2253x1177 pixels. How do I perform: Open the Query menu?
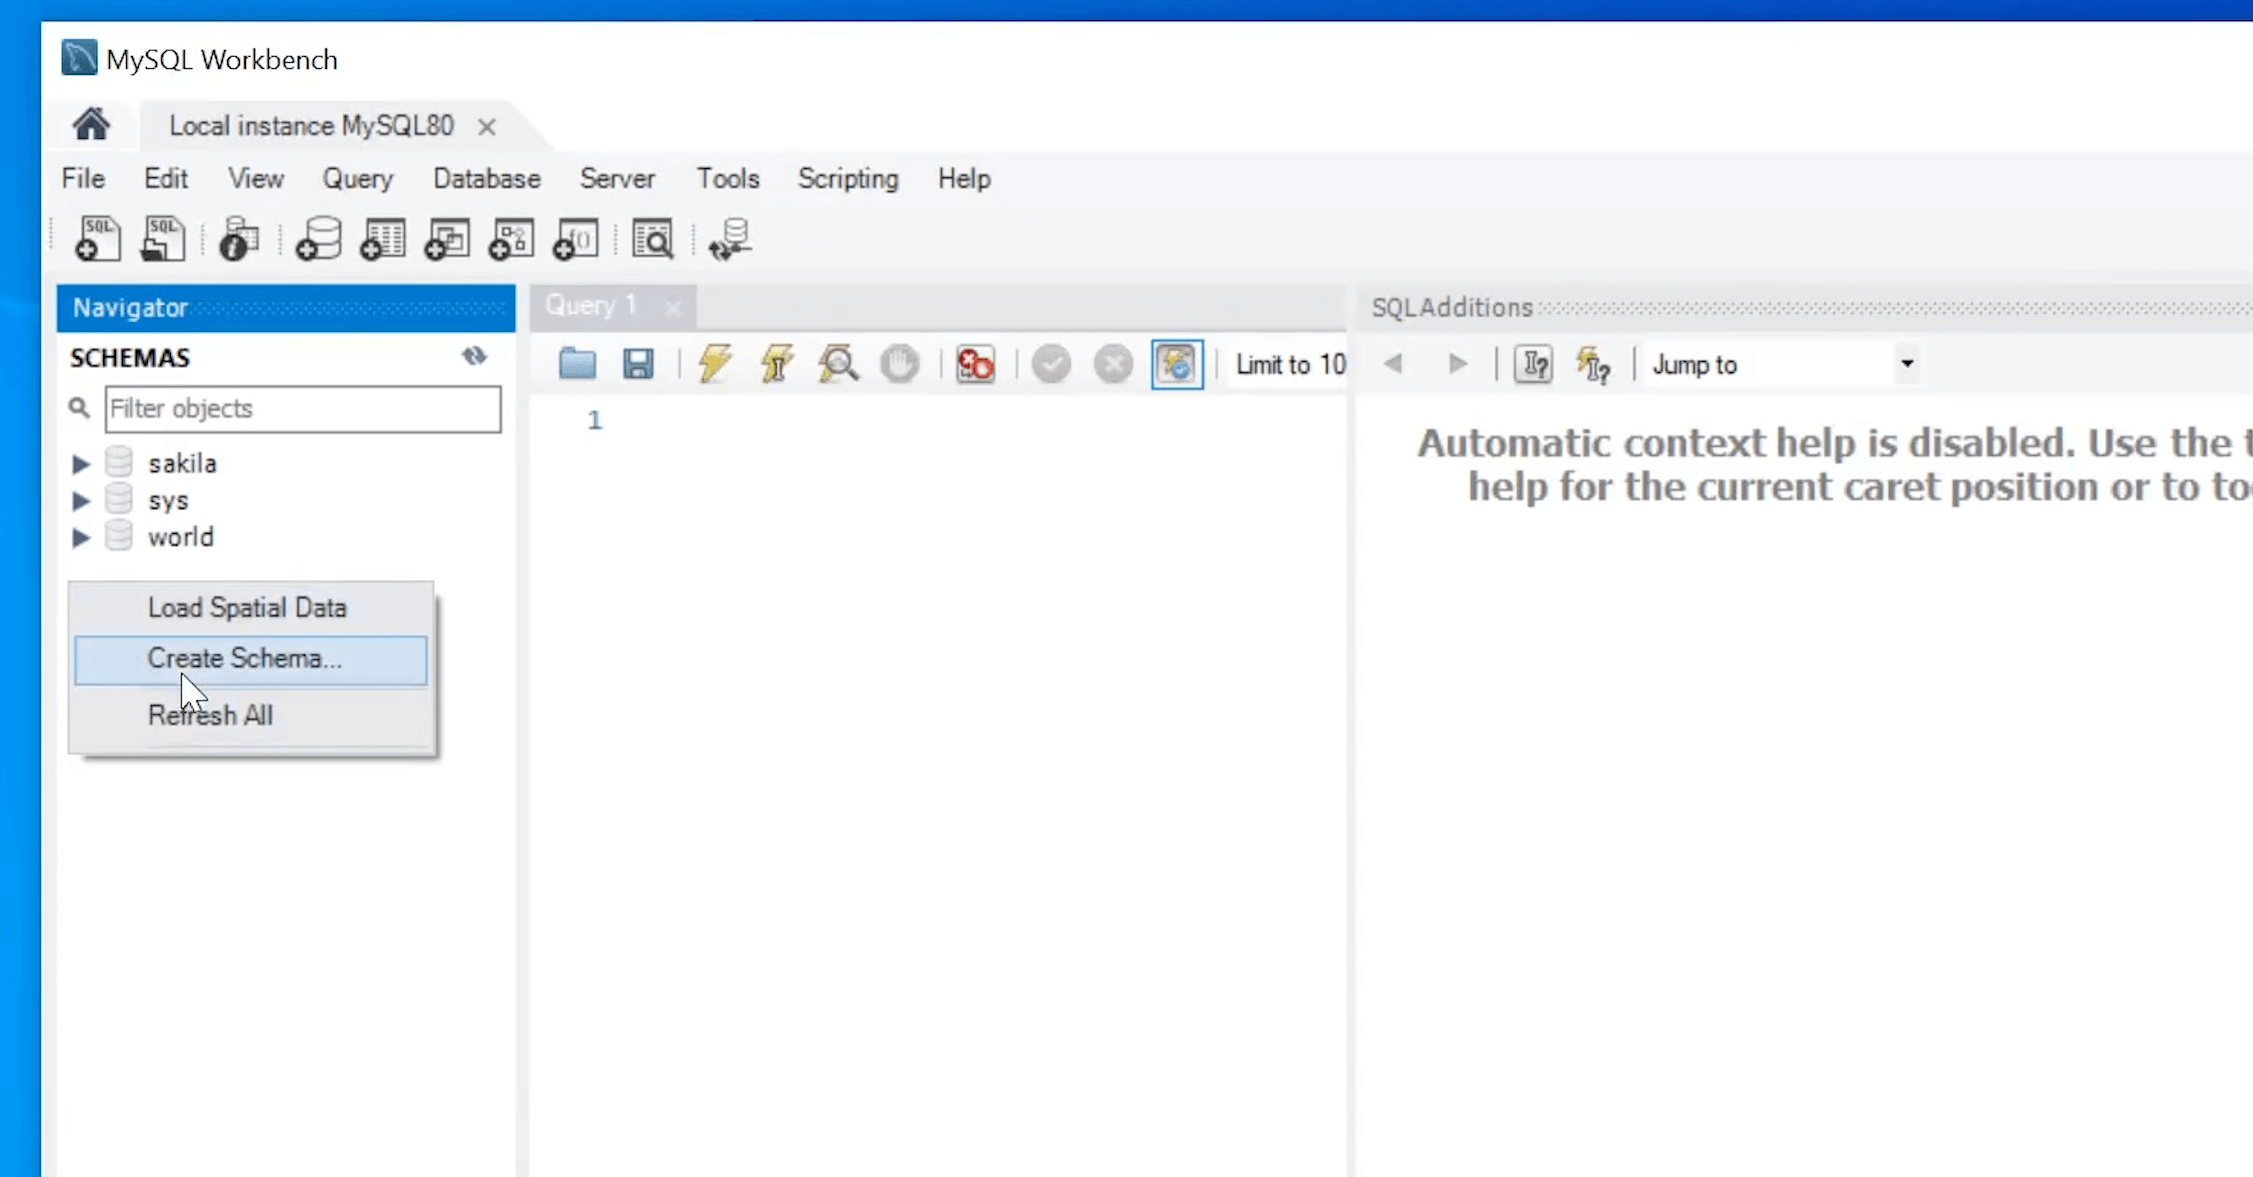(x=357, y=179)
